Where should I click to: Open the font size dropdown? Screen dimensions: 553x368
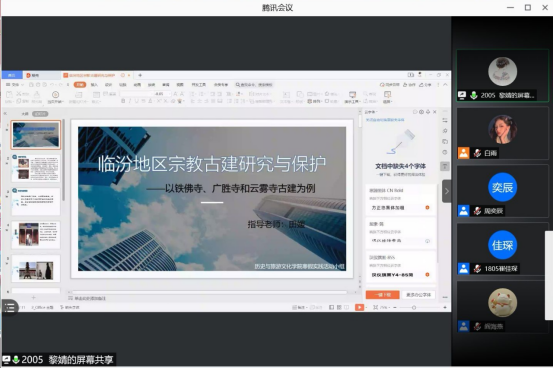pos(169,94)
